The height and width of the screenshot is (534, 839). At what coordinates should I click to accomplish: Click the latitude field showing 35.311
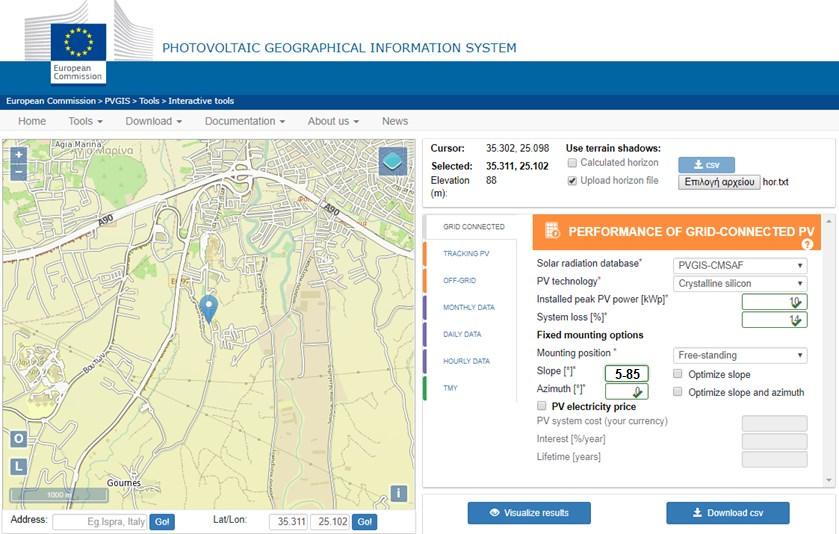point(288,522)
